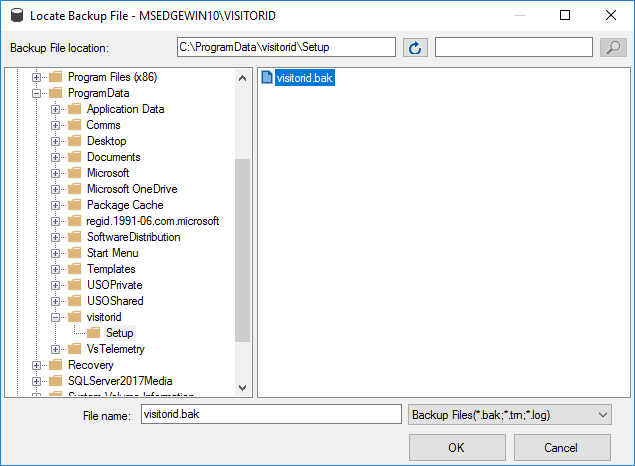Select the visitorid.bak file icon
Image resolution: width=635 pixels, height=466 pixels.
tap(267, 77)
